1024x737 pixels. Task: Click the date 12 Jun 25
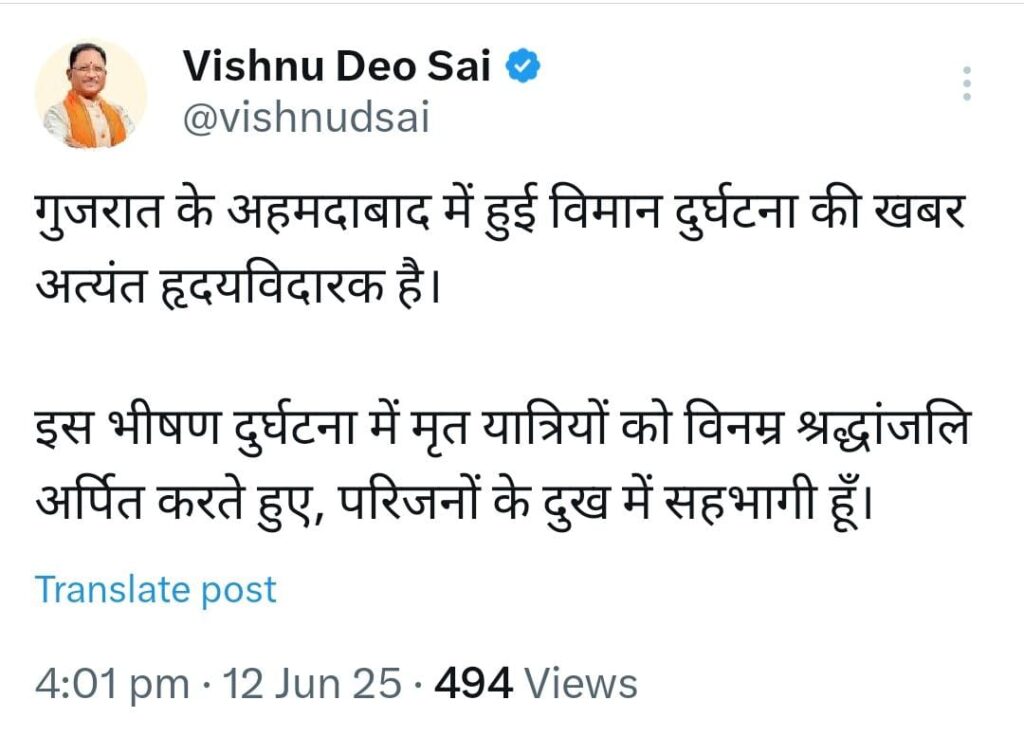[312, 685]
